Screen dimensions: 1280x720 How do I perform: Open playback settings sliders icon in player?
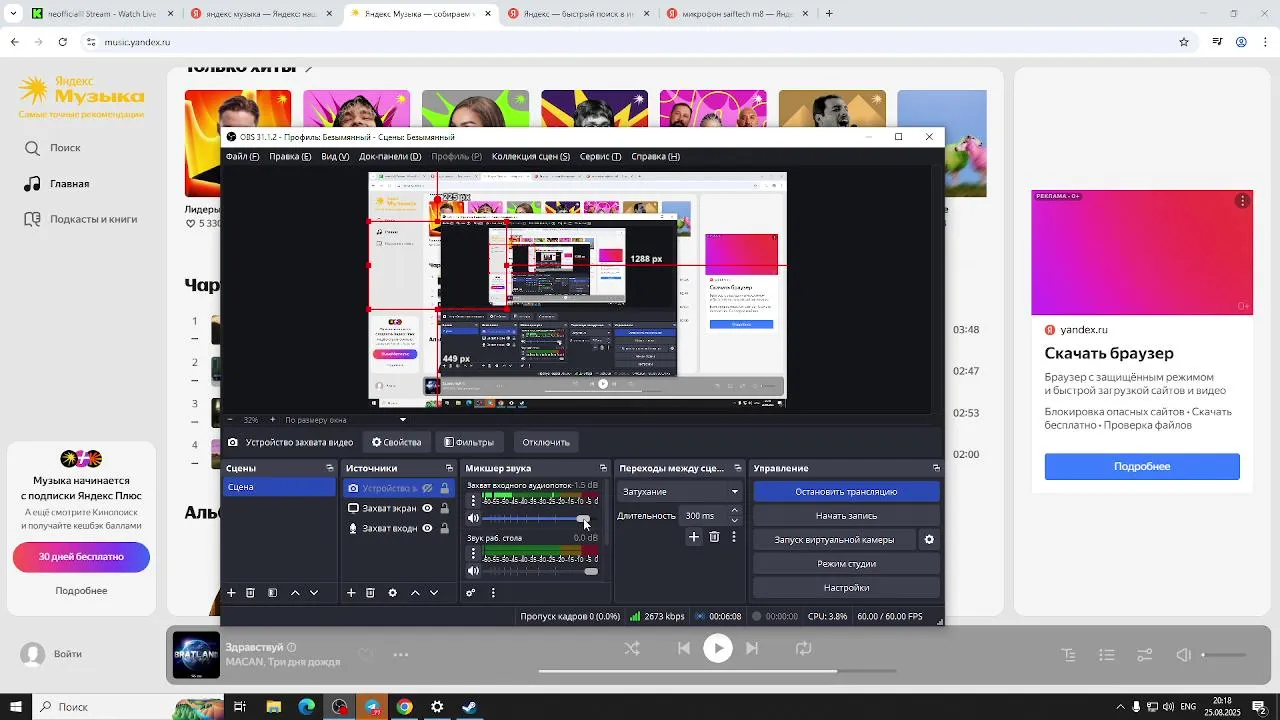click(x=1145, y=655)
